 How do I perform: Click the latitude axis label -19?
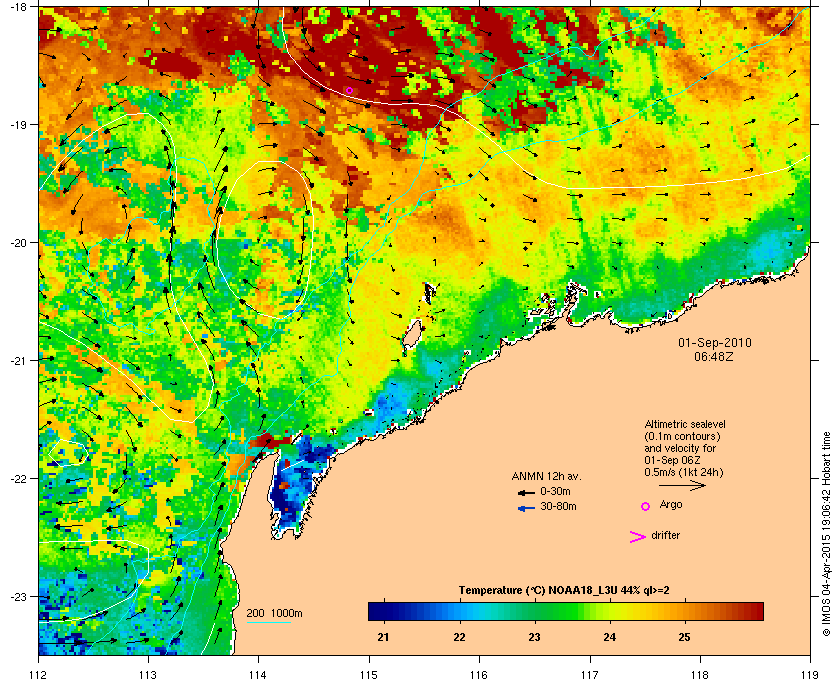(x=17, y=124)
